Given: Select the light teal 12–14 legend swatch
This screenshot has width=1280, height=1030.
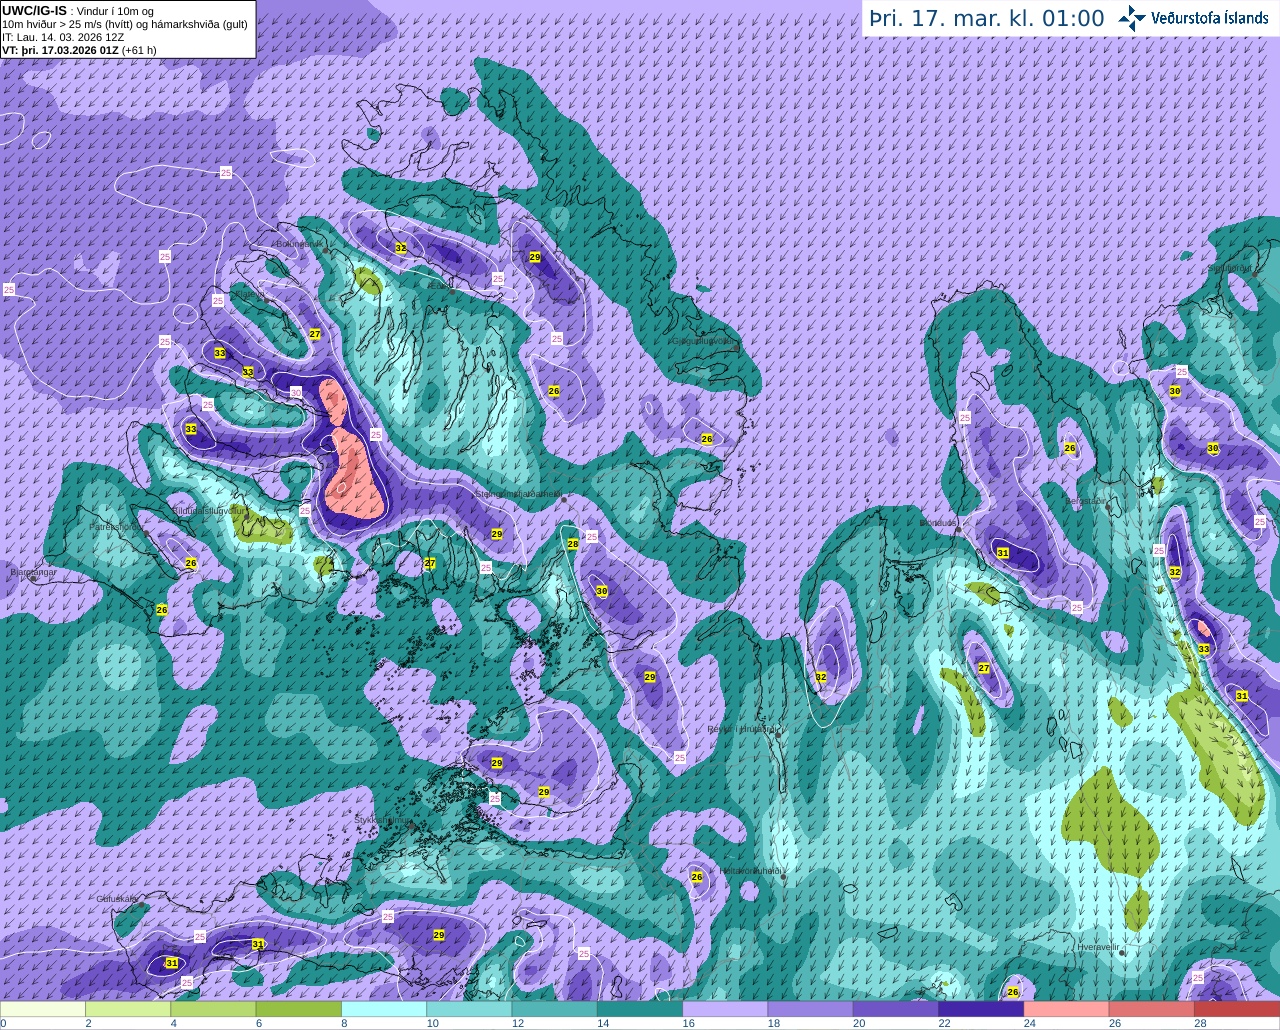Looking at the screenshot, I should pos(555,1009).
